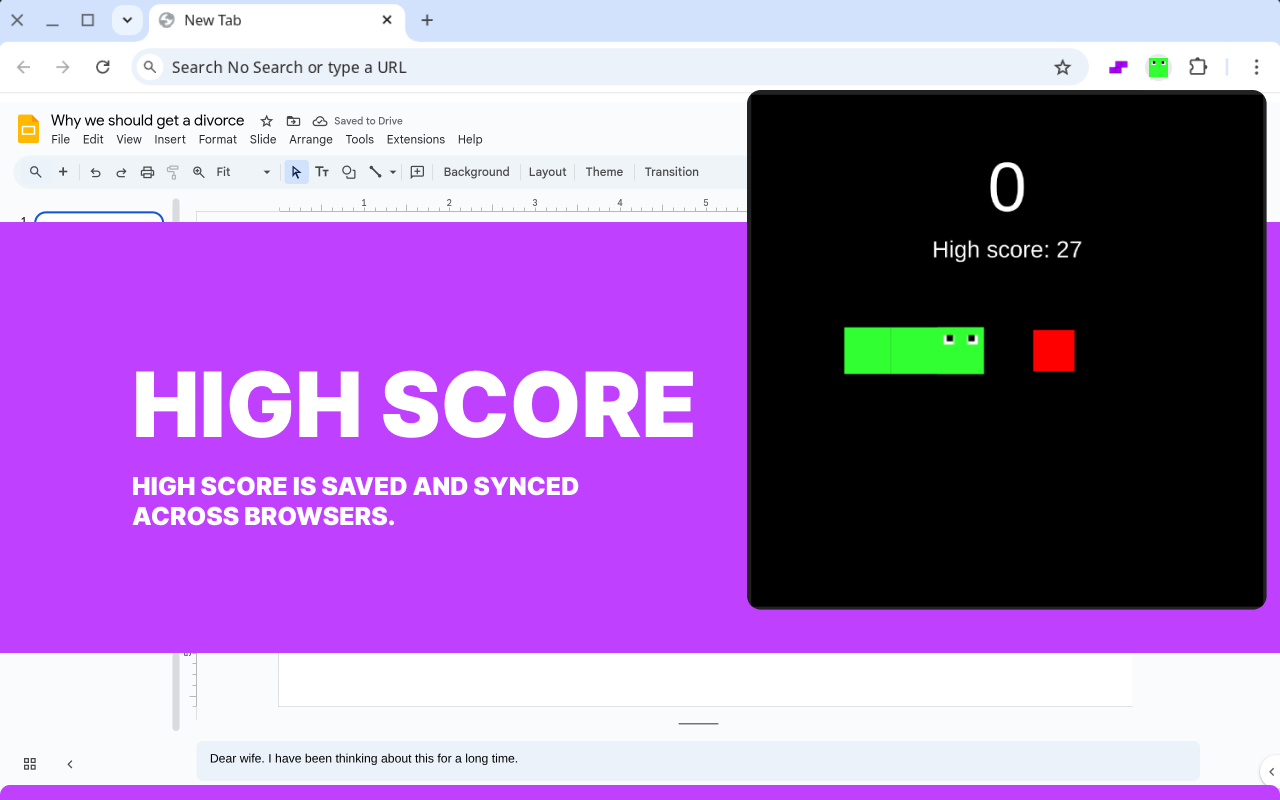The image size is (1280, 800).
Task: Expand the line type dropdown arrow
Action: coord(393,172)
